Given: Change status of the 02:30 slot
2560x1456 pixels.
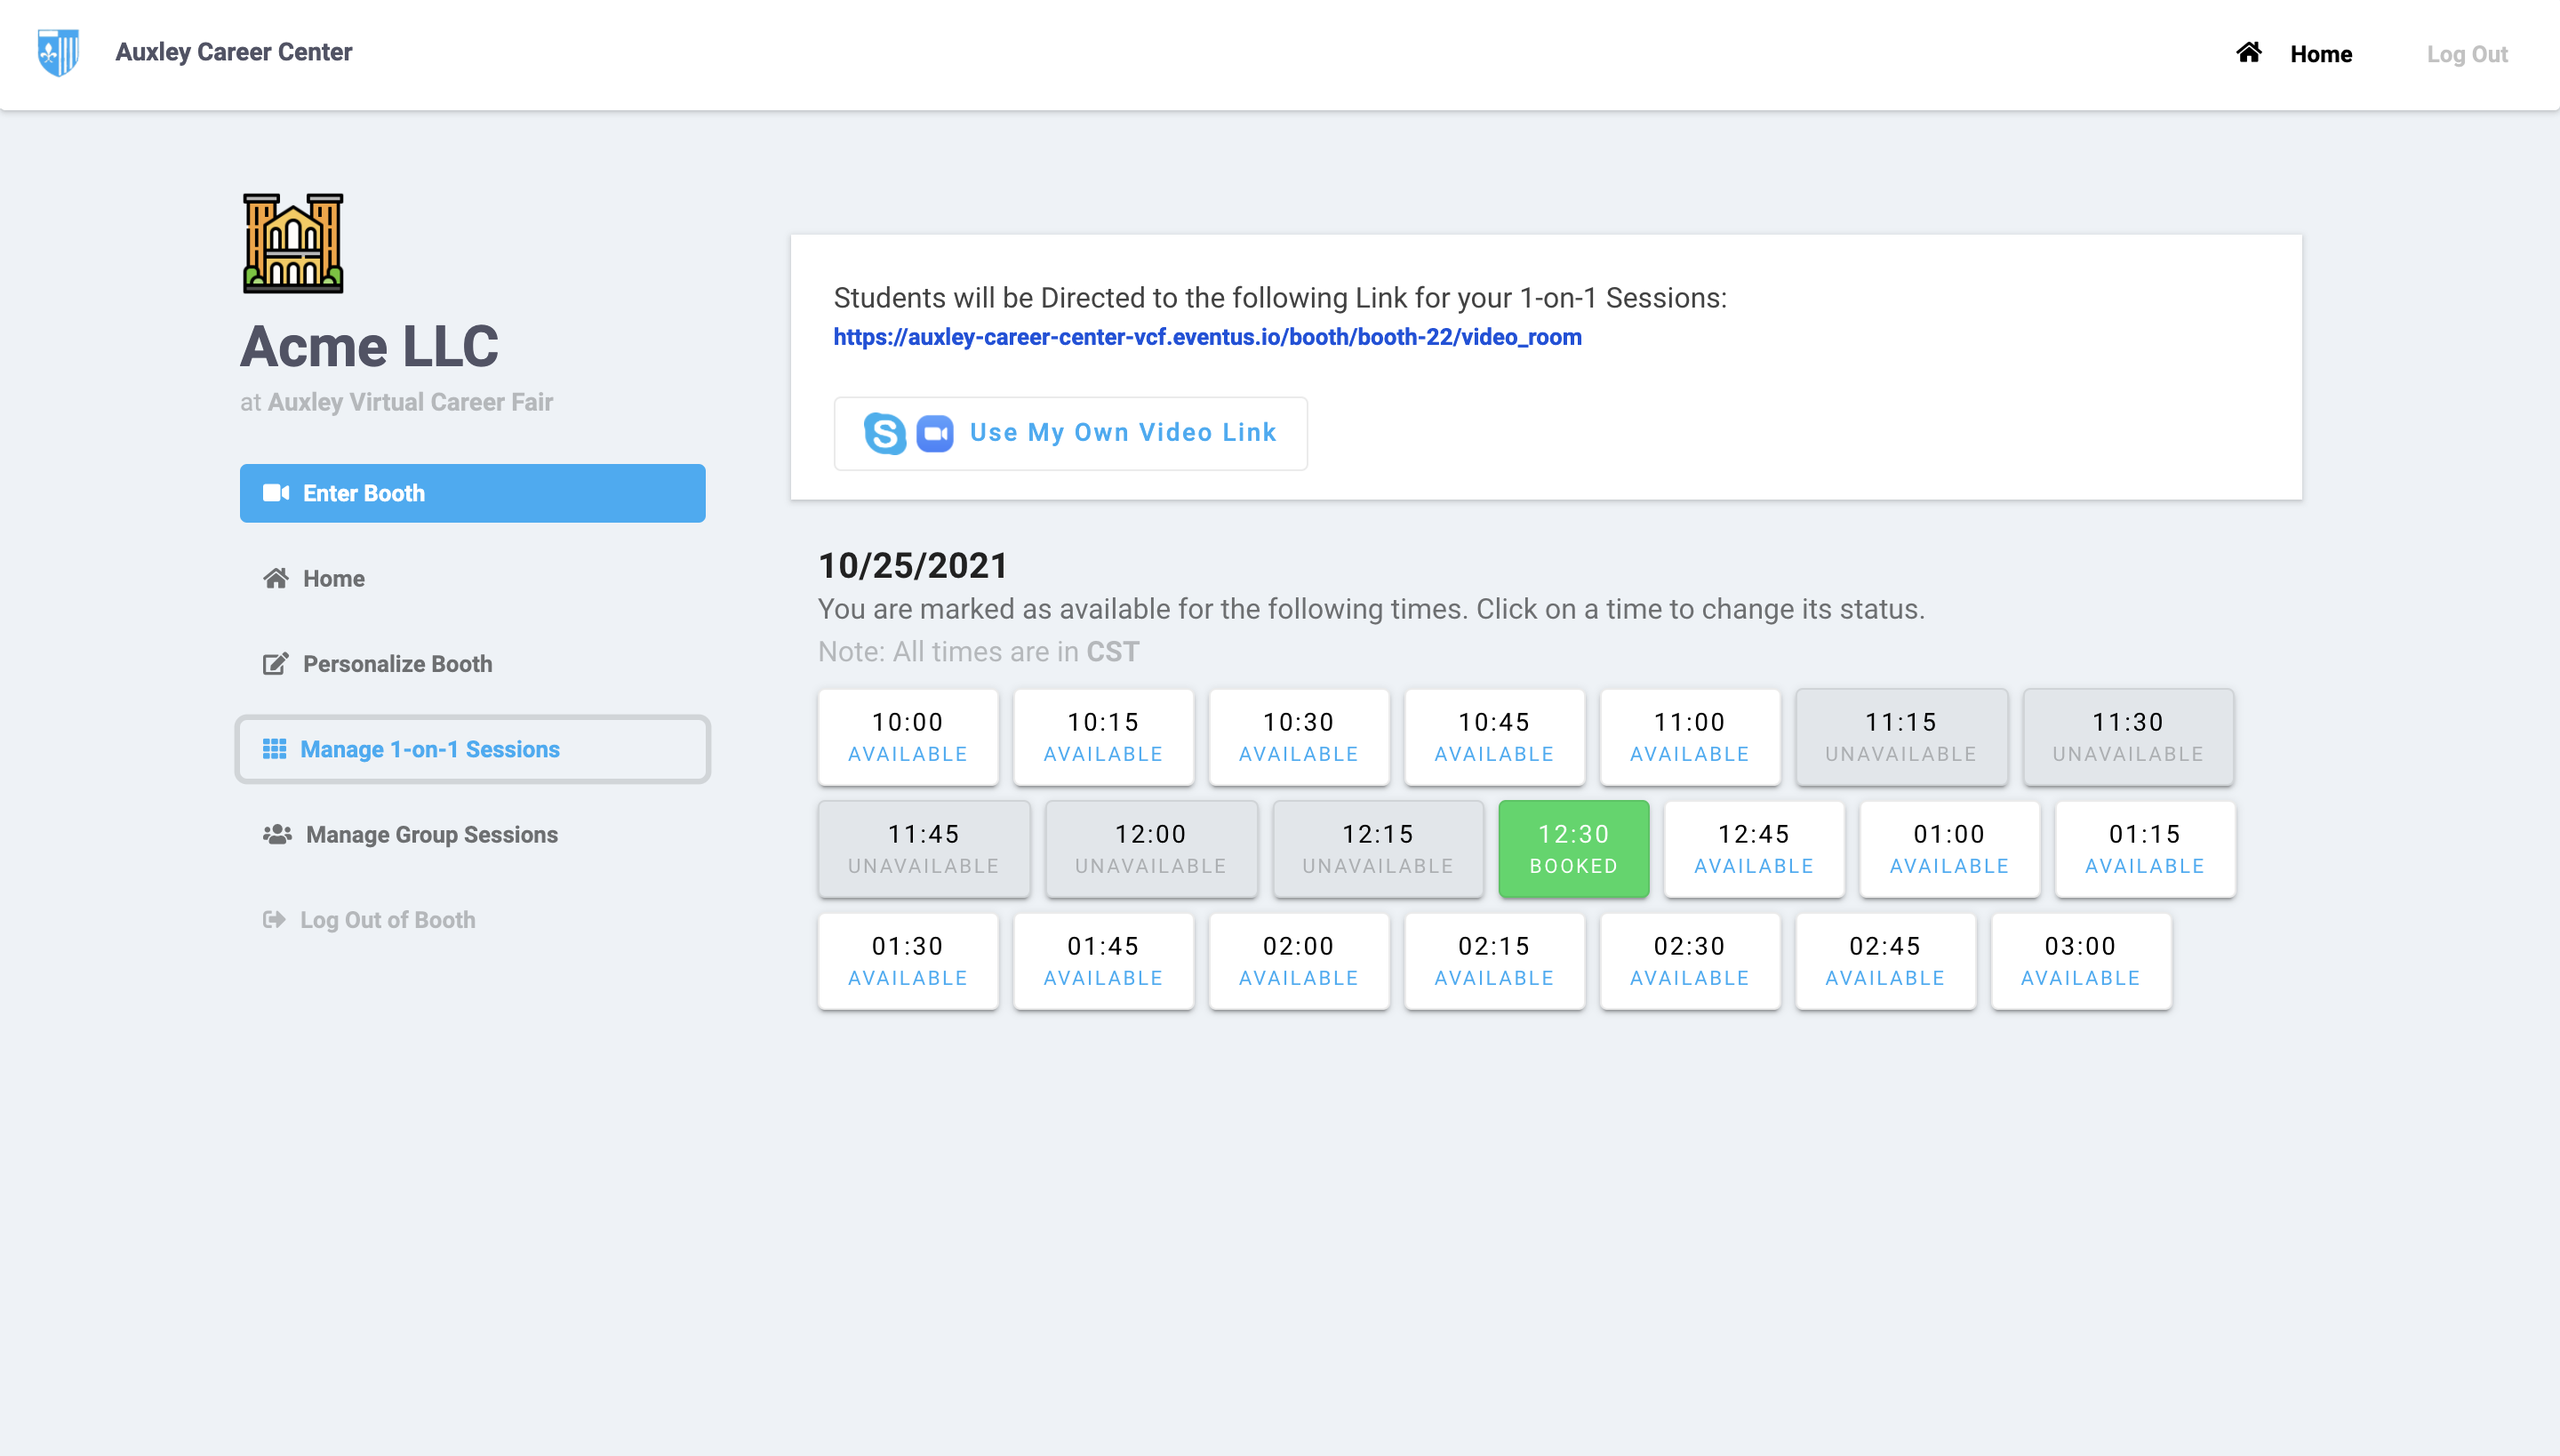Looking at the screenshot, I should tap(1689, 961).
